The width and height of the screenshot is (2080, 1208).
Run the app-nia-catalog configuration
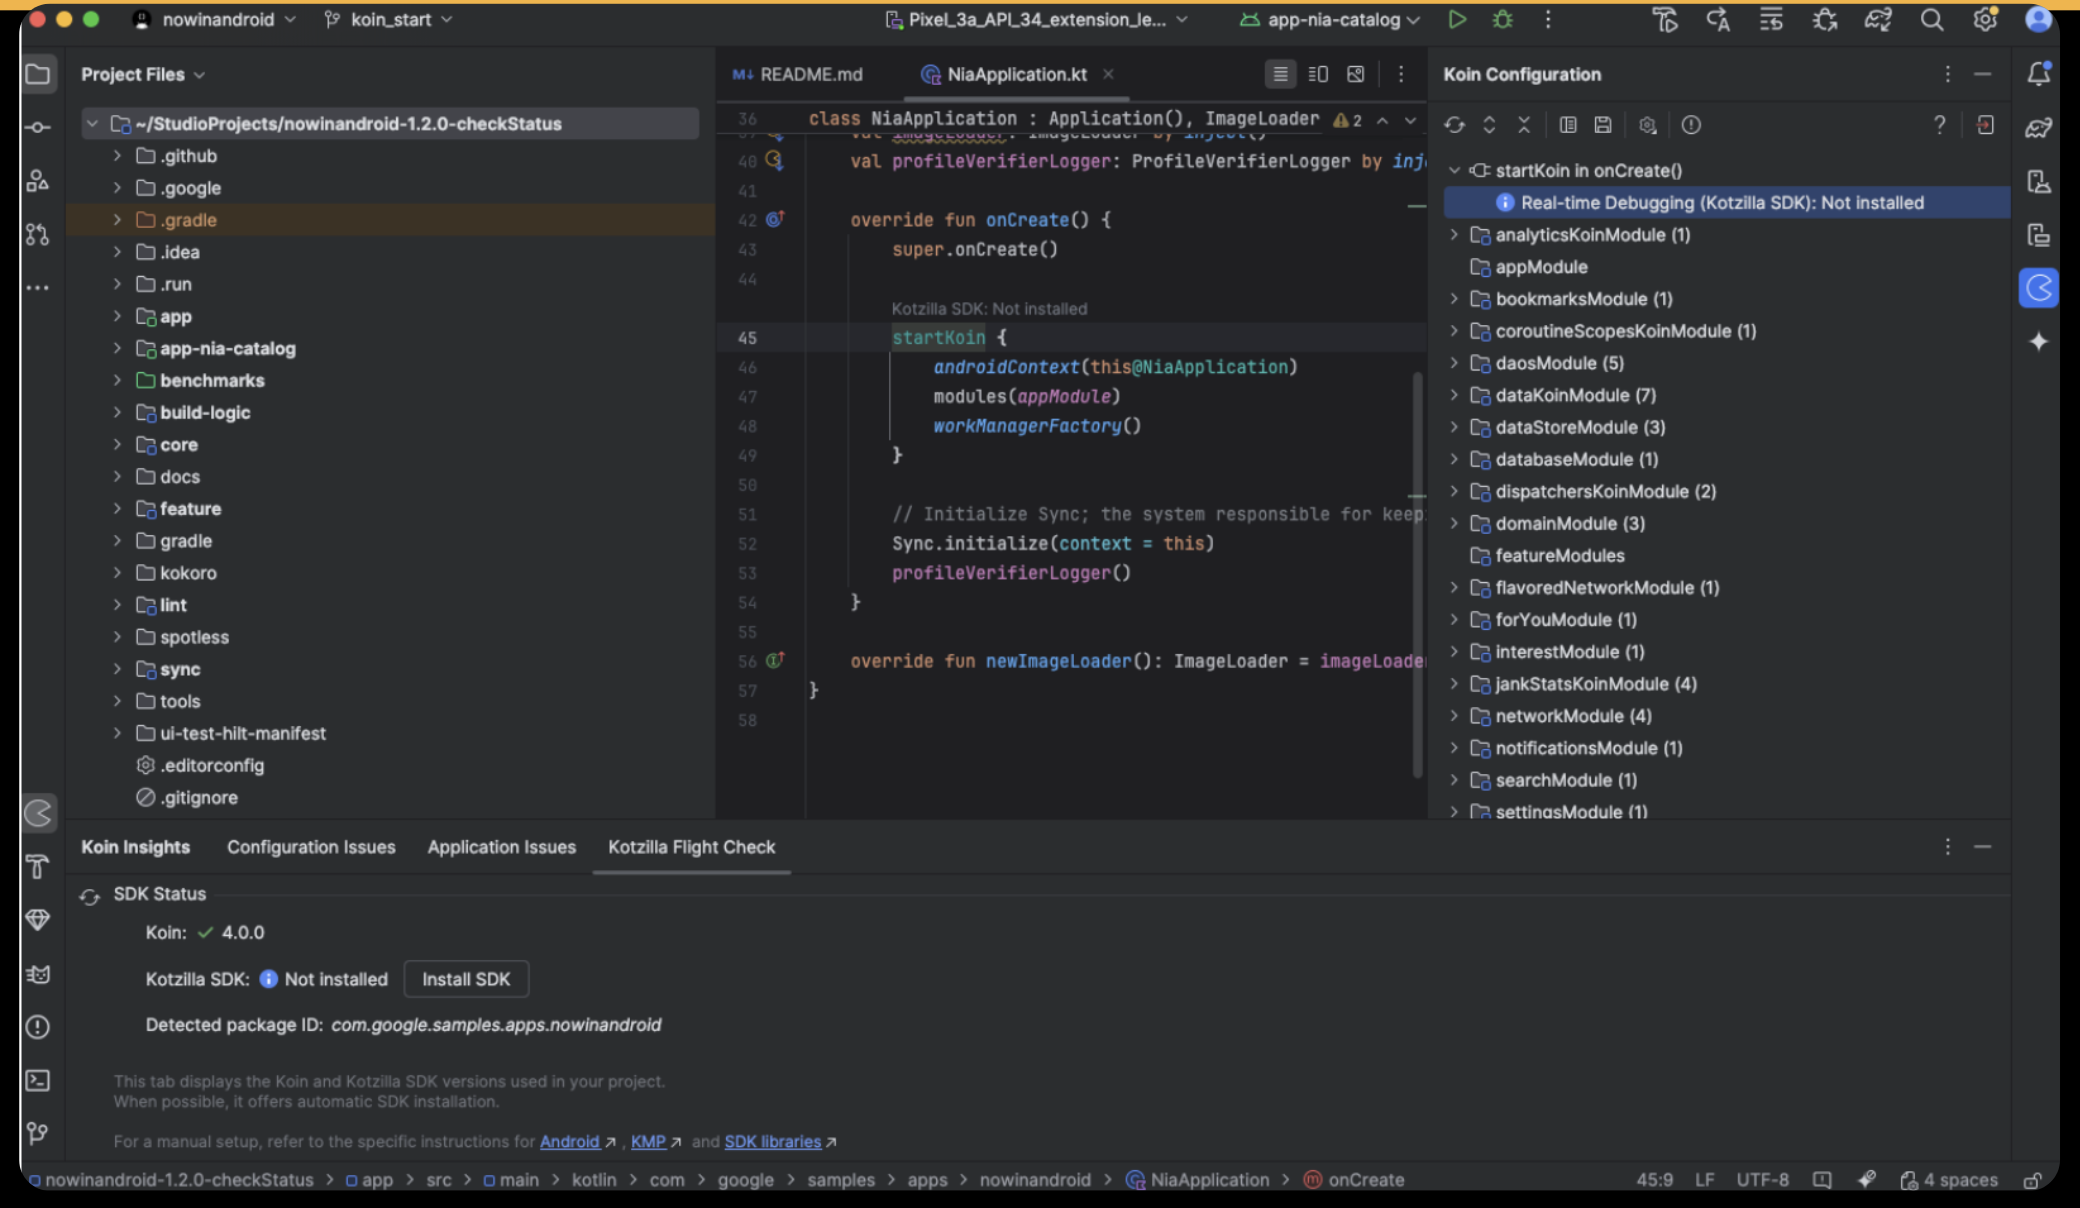click(x=1457, y=19)
